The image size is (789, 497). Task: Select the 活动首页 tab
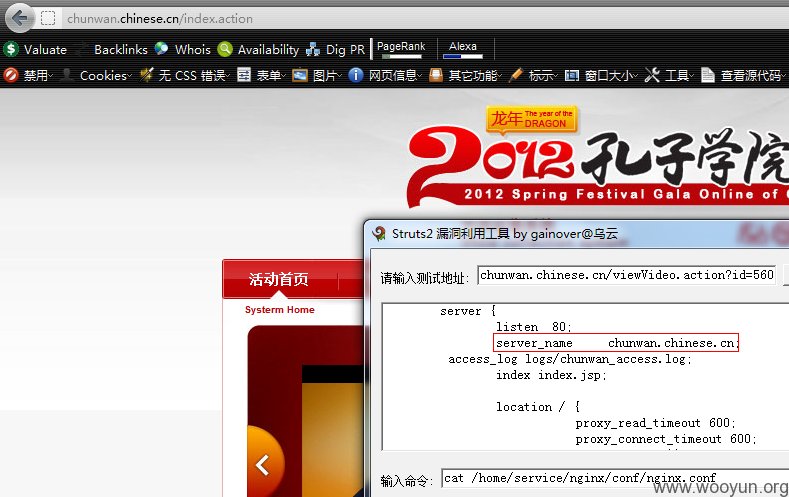click(x=279, y=279)
